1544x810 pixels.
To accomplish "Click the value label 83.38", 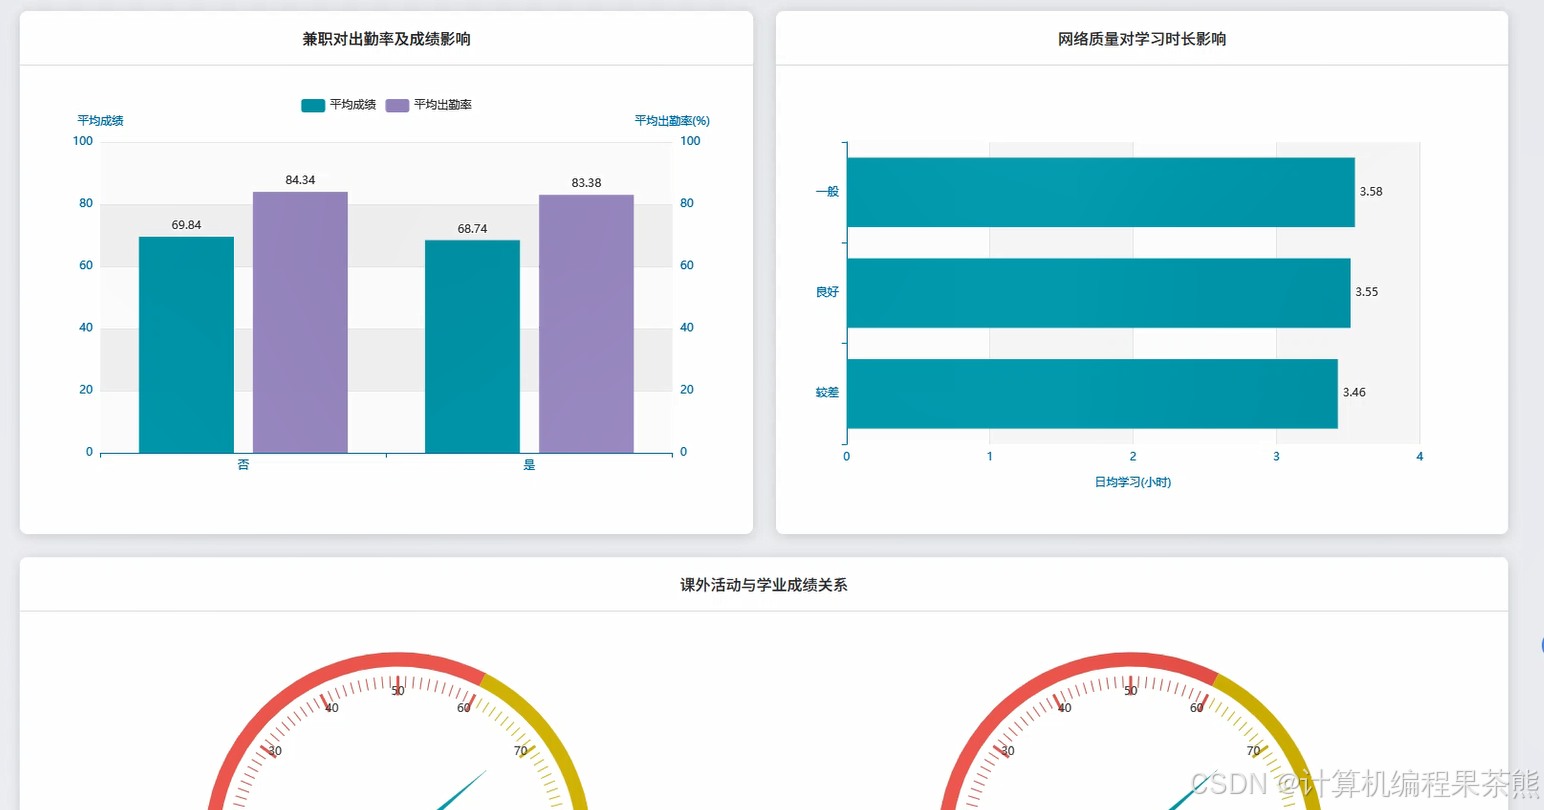I will click(x=586, y=183).
